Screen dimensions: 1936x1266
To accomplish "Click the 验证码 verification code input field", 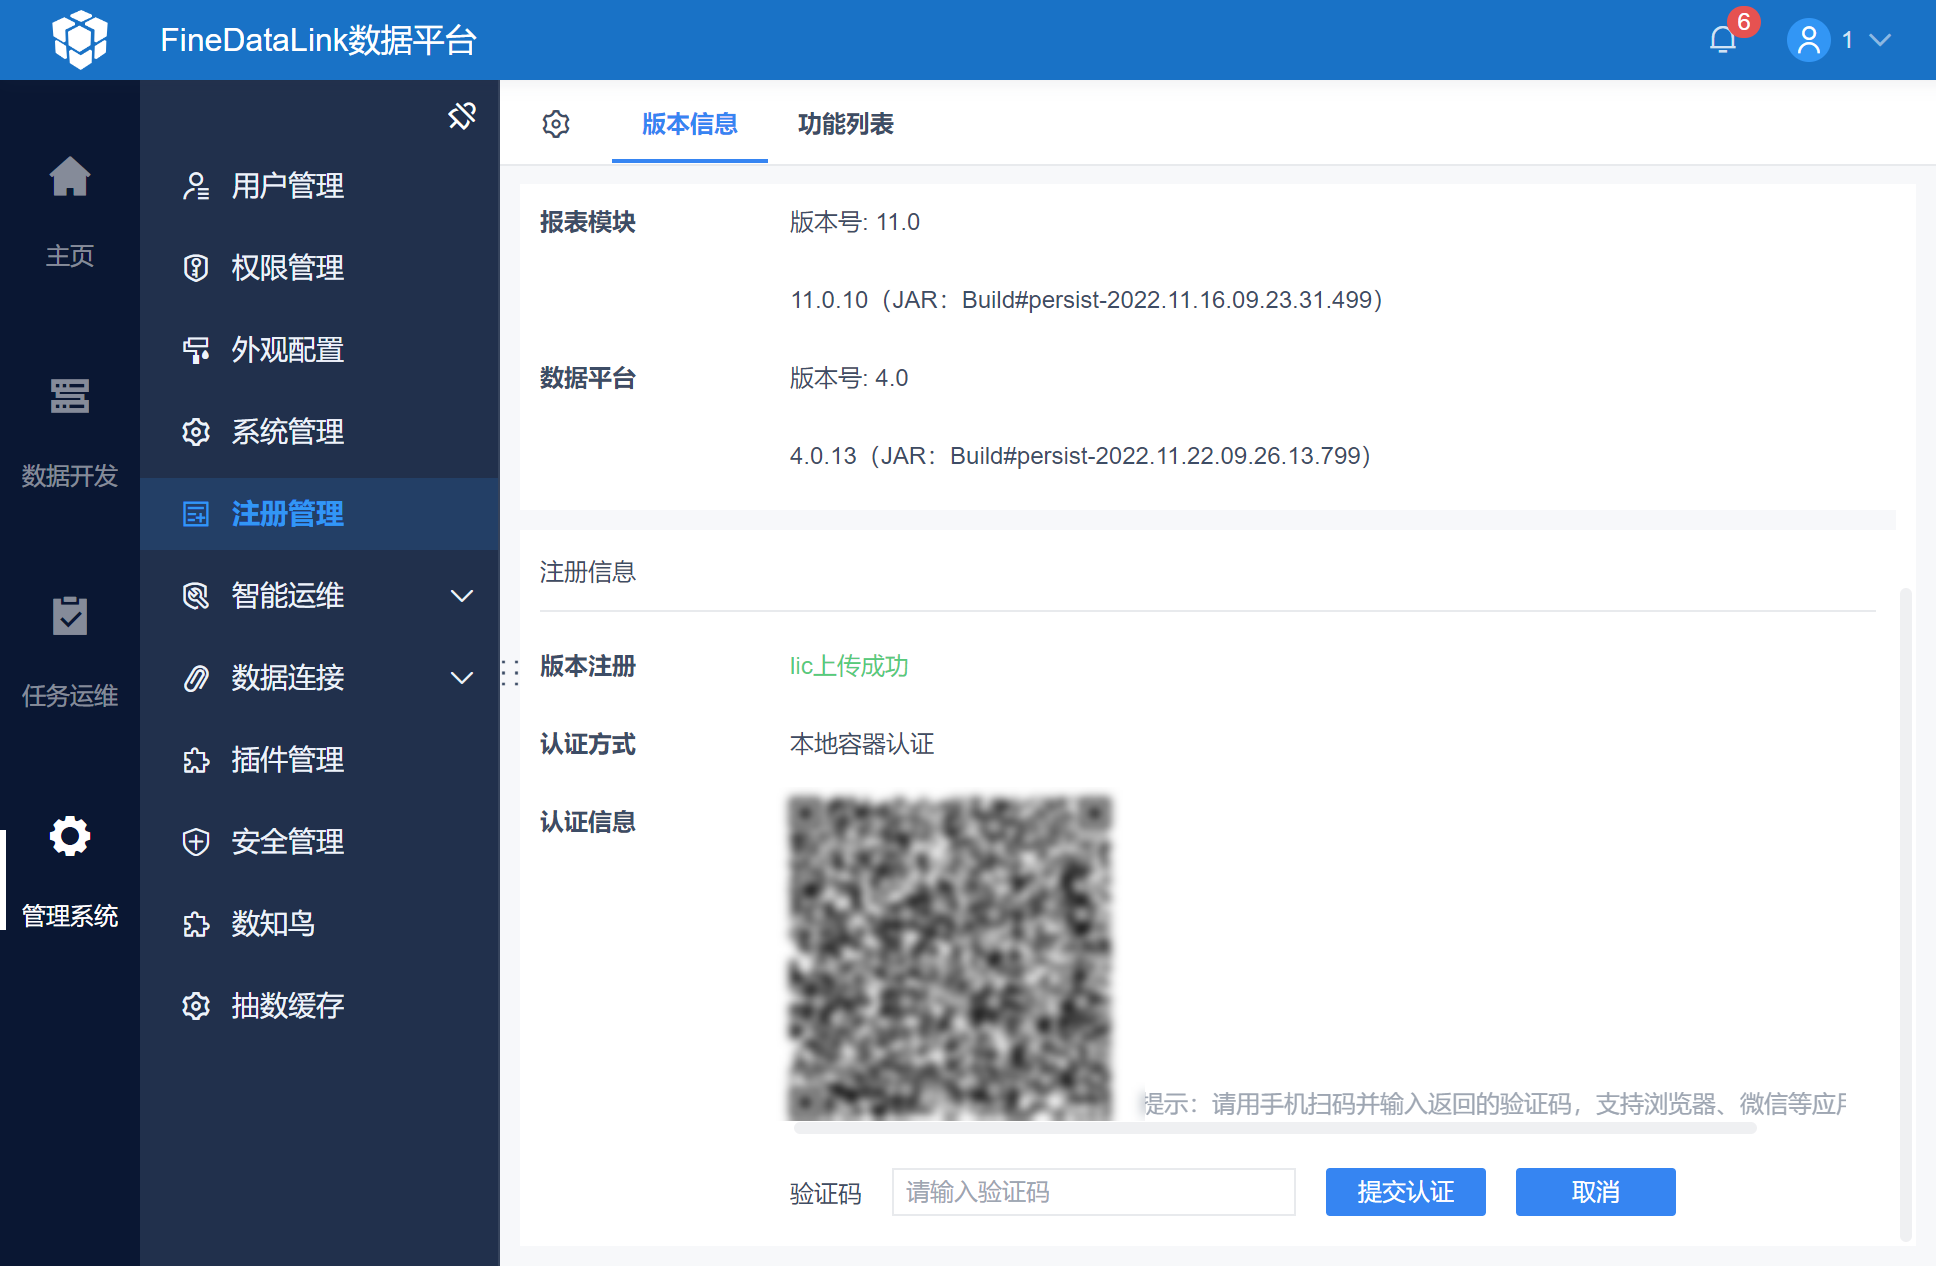I will tap(1093, 1192).
